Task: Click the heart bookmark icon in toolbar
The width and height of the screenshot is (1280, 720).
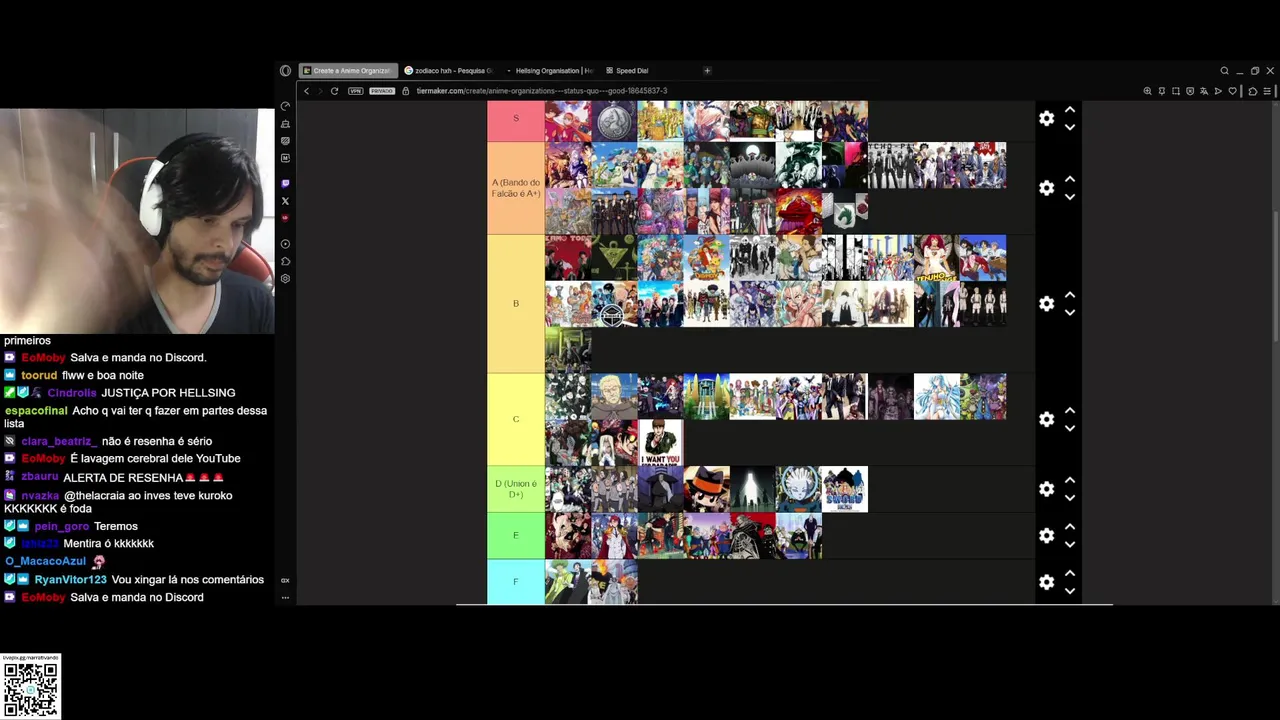Action: [x=1232, y=91]
